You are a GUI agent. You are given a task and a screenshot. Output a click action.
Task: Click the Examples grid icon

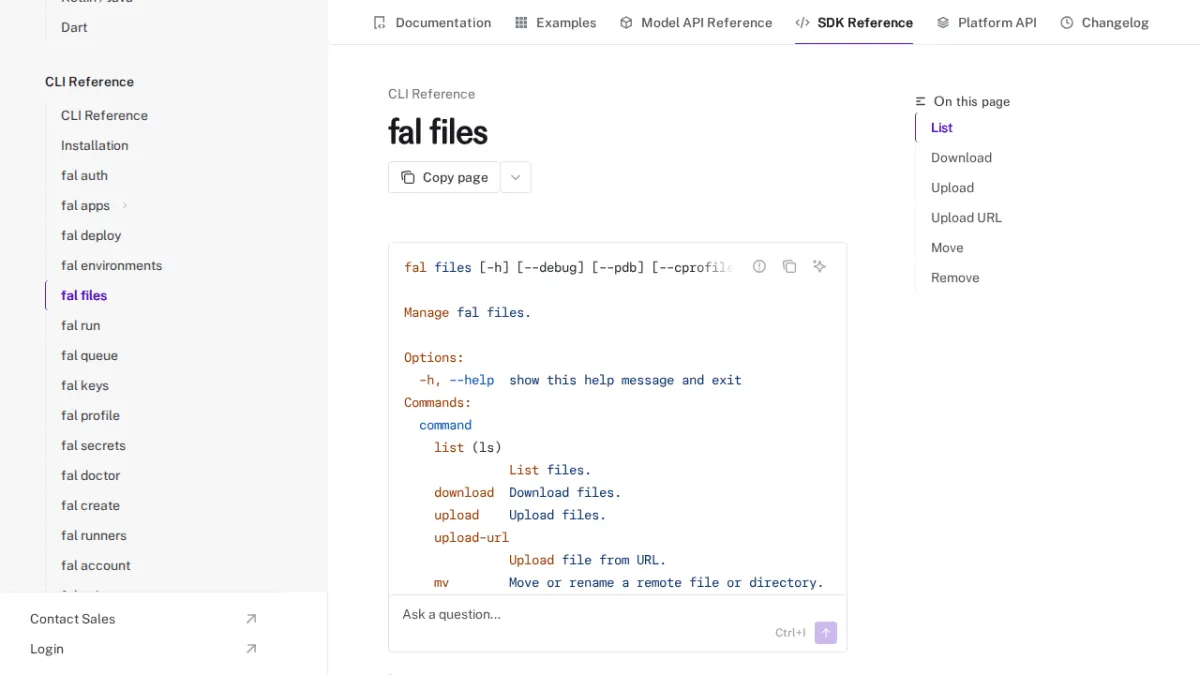(521, 22)
